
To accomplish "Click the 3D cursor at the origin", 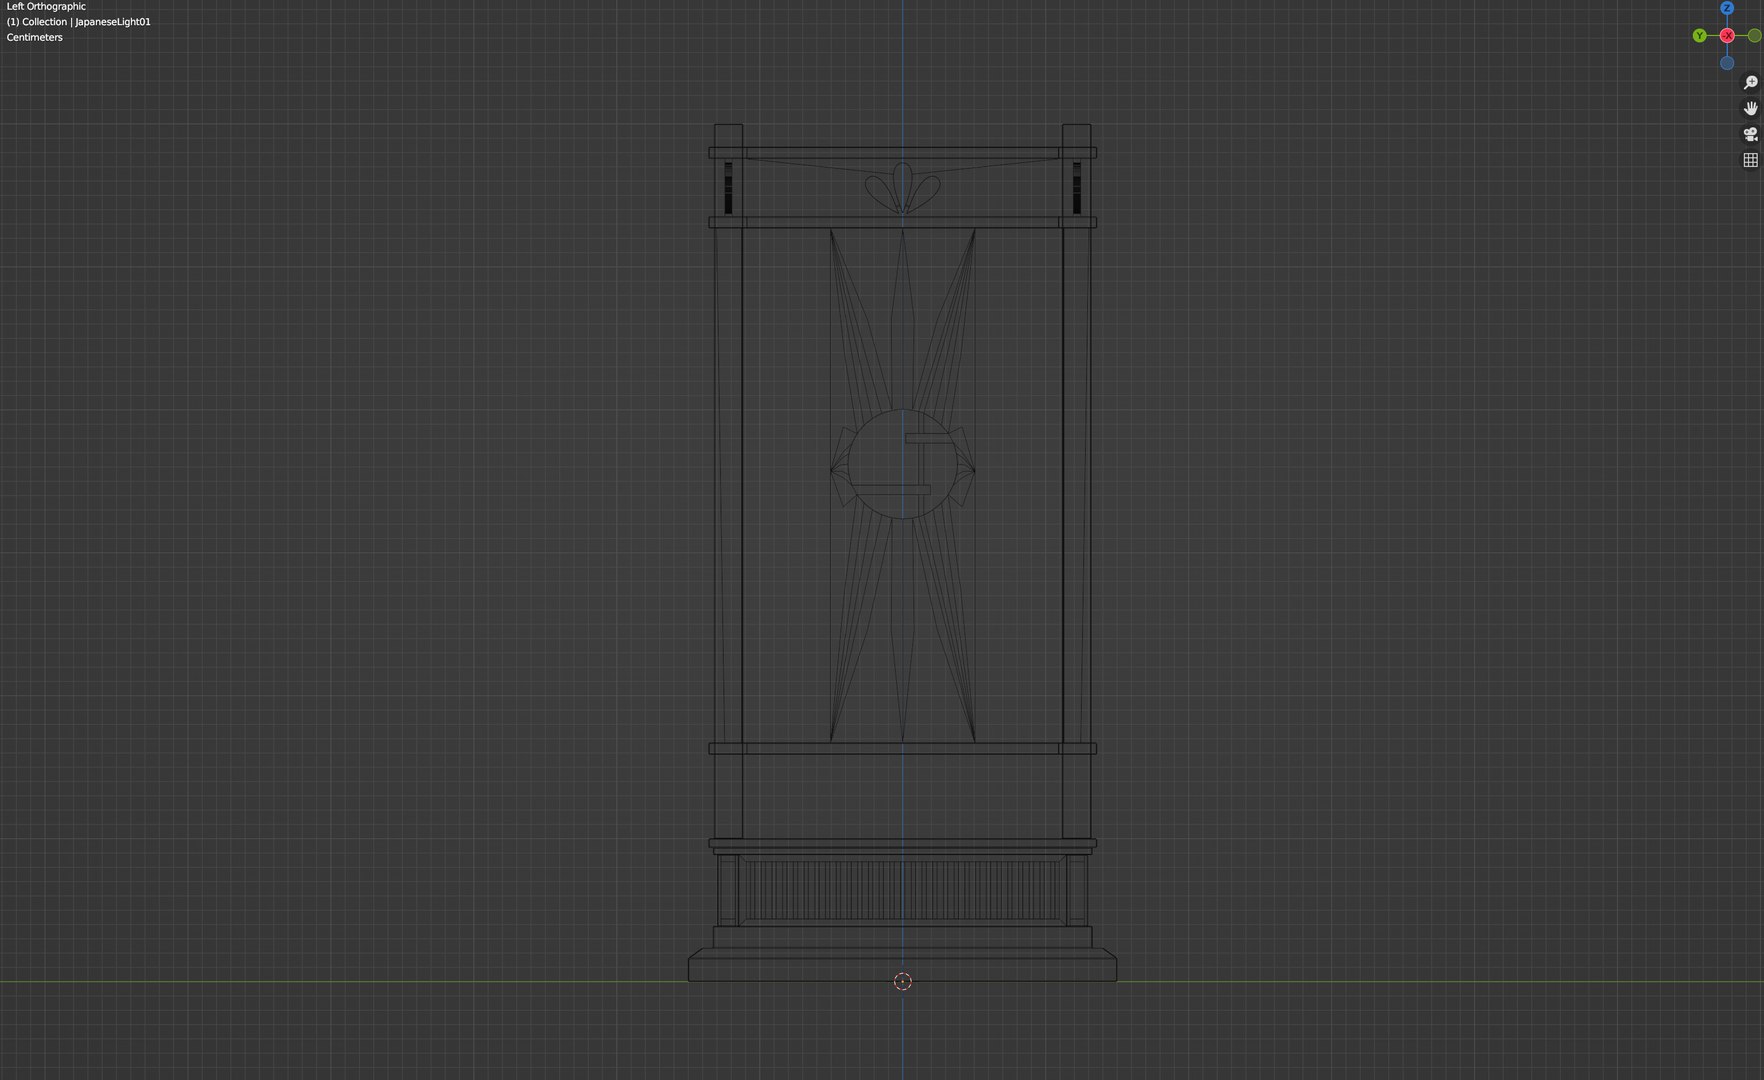I will click(902, 981).
